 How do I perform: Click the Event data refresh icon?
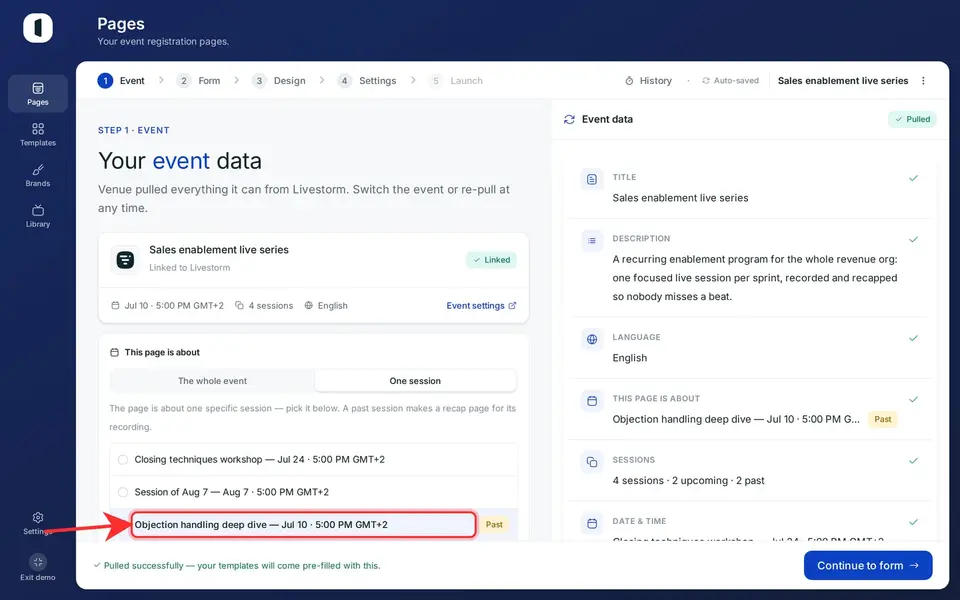569,119
